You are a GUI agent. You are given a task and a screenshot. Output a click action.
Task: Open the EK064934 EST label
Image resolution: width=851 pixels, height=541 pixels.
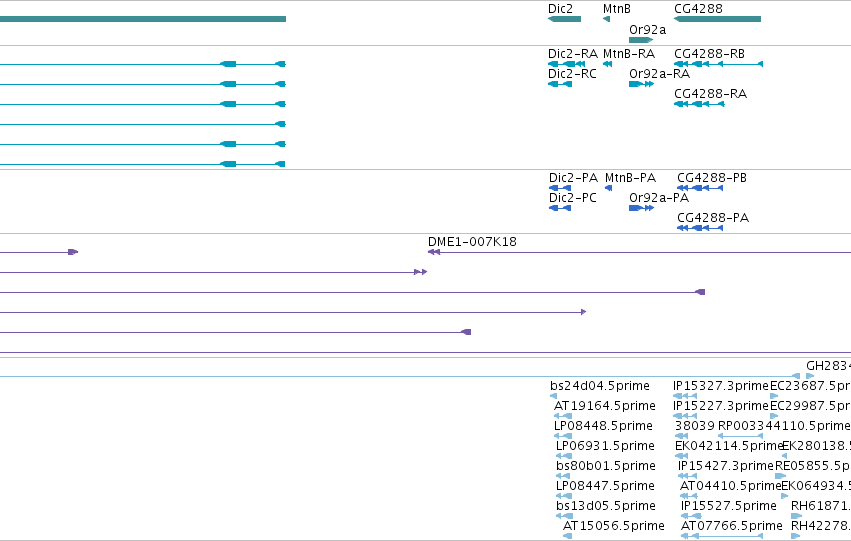pos(816,486)
